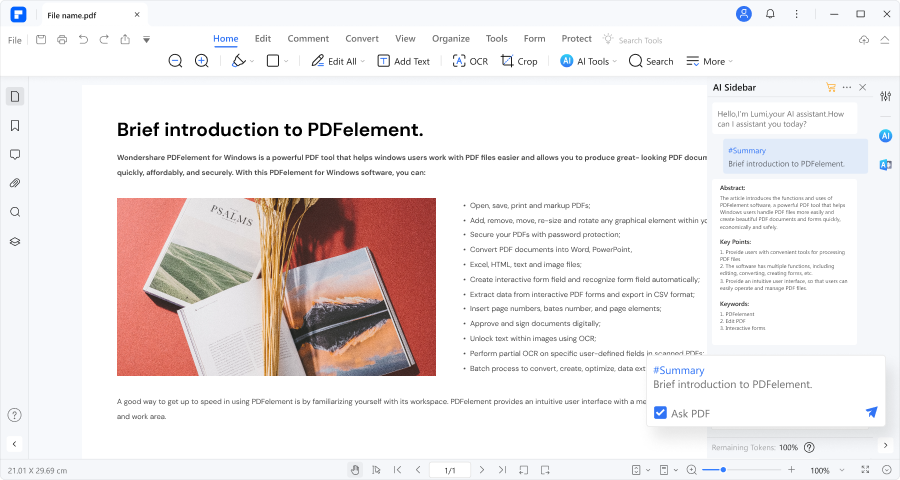Open the Convert tab
The width and height of the screenshot is (900, 480).
click(x=362, y=38)
